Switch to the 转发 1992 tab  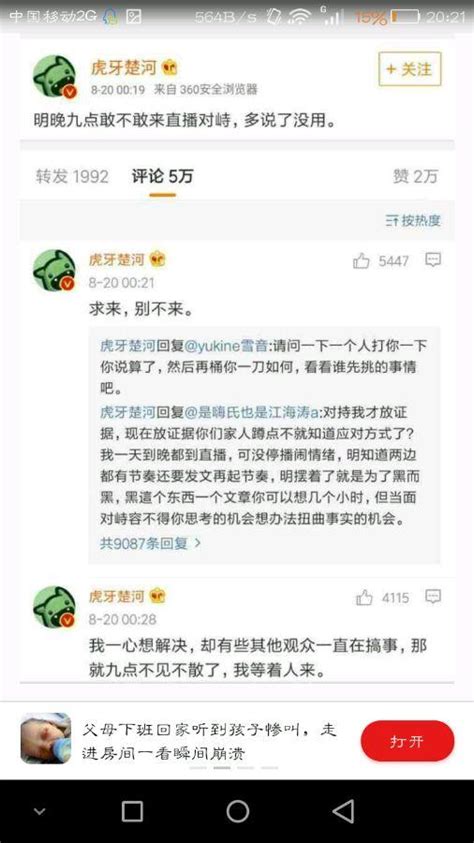pos(72,176)
